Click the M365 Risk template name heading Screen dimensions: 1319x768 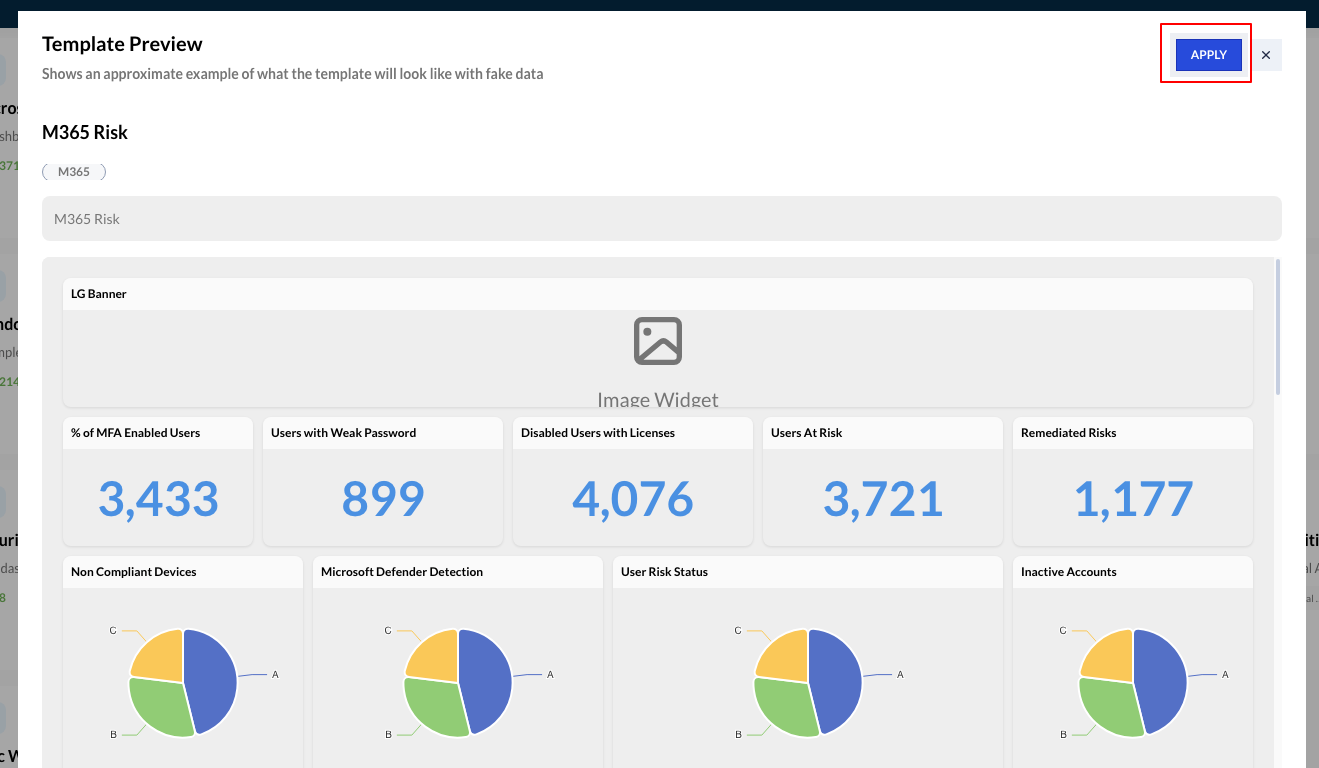coord(85,132)
